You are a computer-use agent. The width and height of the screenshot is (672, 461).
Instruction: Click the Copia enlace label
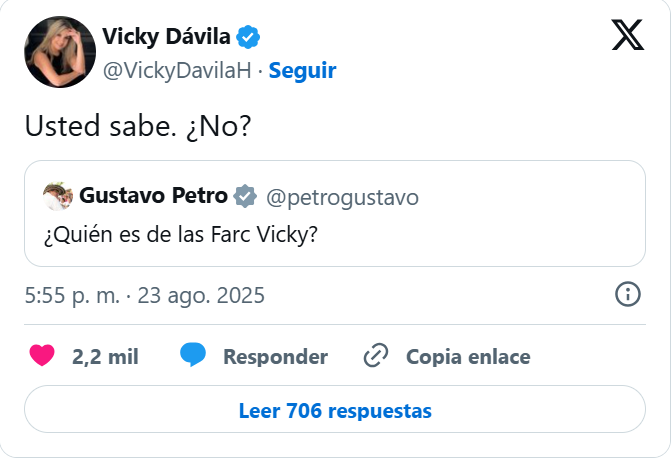468,357
